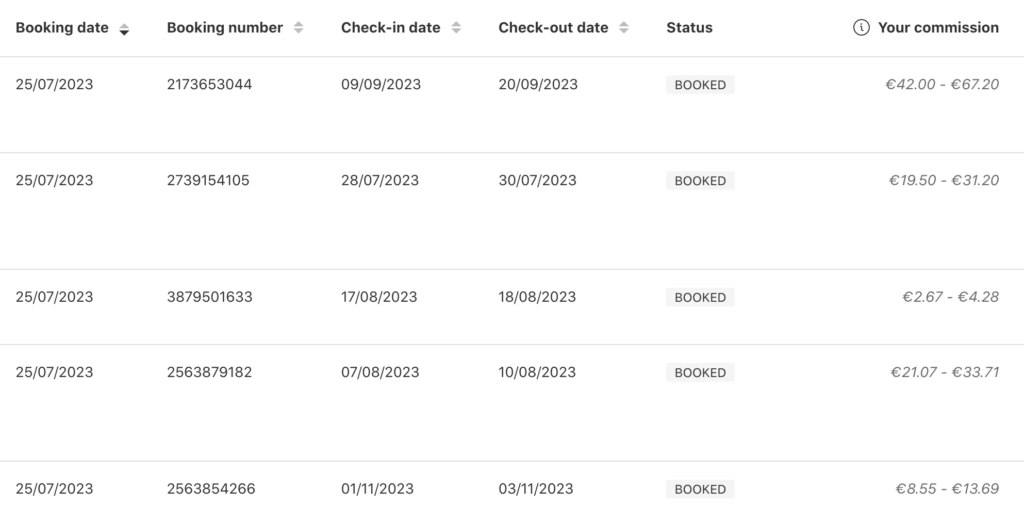Click booking number 3879501633

pyautogui.click(x=209, y=297)
